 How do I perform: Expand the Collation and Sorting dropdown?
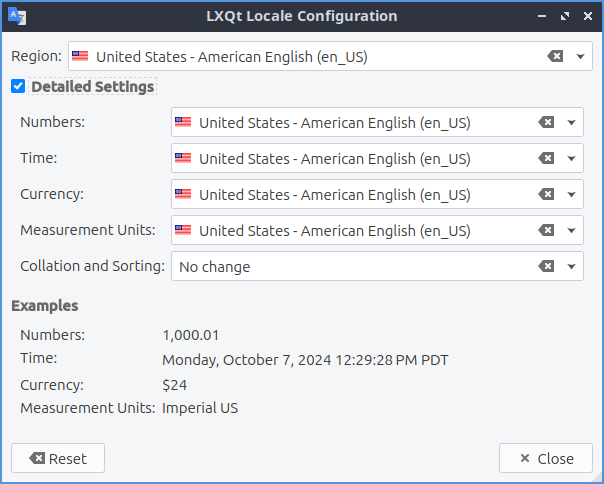[x=572, y=267]
